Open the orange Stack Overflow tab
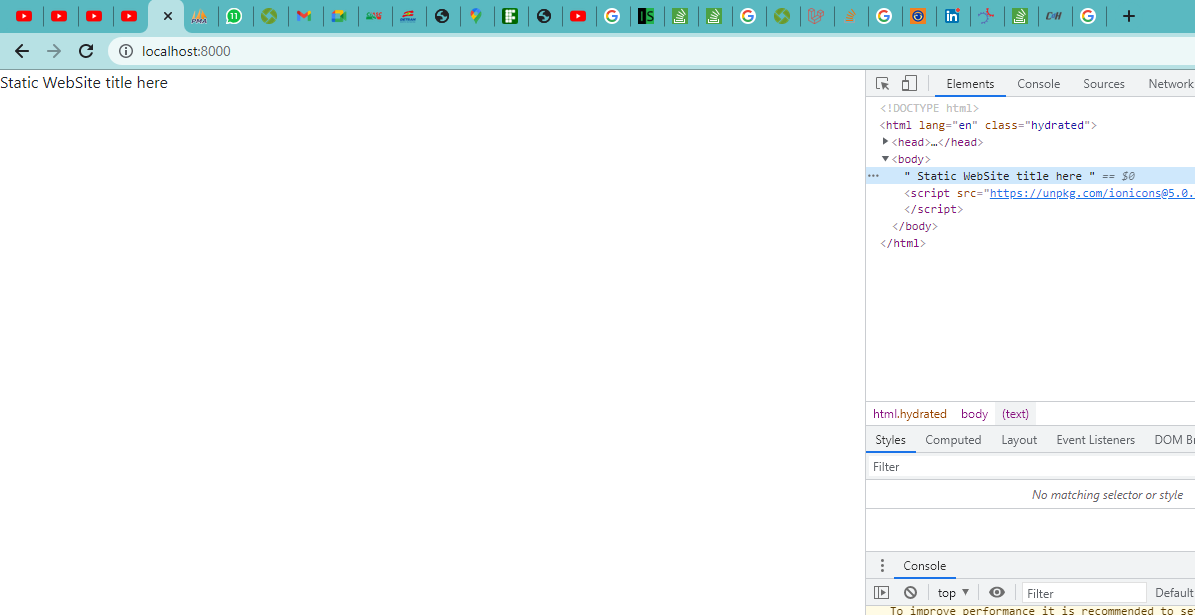The height and width of the screenshot is (615, 1195). coord(850,16)
